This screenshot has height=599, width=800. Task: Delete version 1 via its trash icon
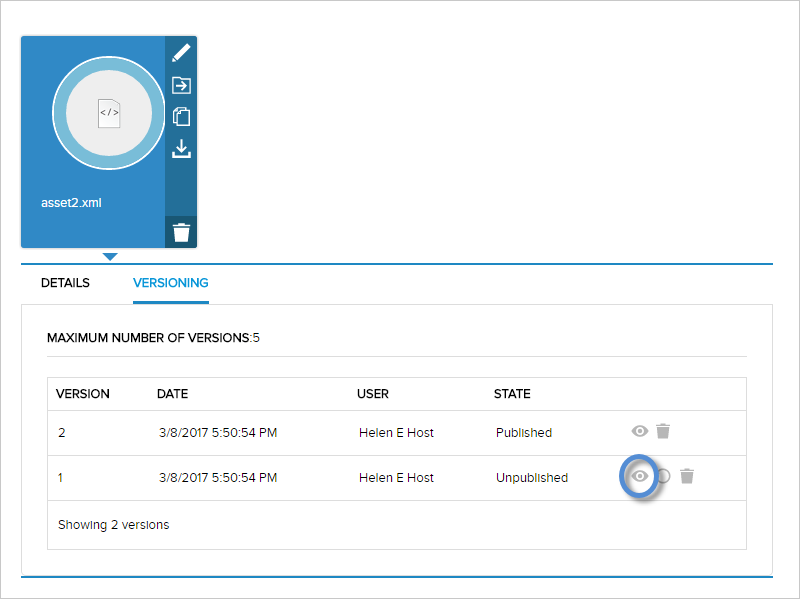(x=687, y=476)
